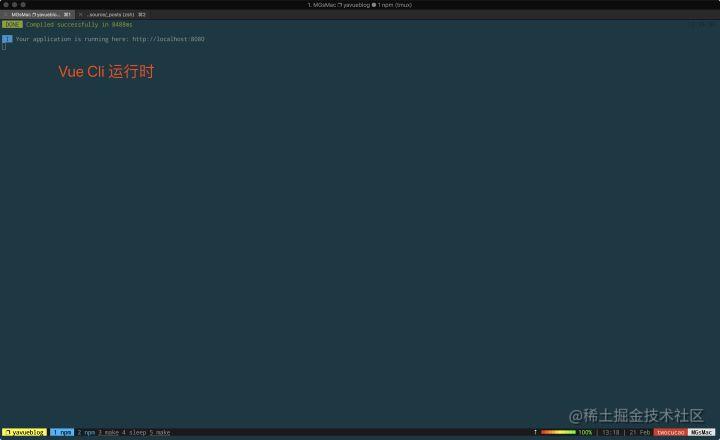
Task: Switch to the first terminal tab ⌘1
Action: tap(39, 15)
